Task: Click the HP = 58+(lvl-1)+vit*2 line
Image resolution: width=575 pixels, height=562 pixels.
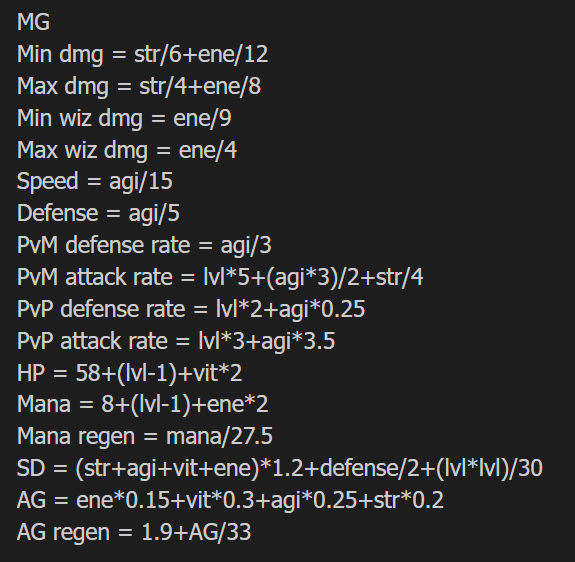Action: click(129, 373)
